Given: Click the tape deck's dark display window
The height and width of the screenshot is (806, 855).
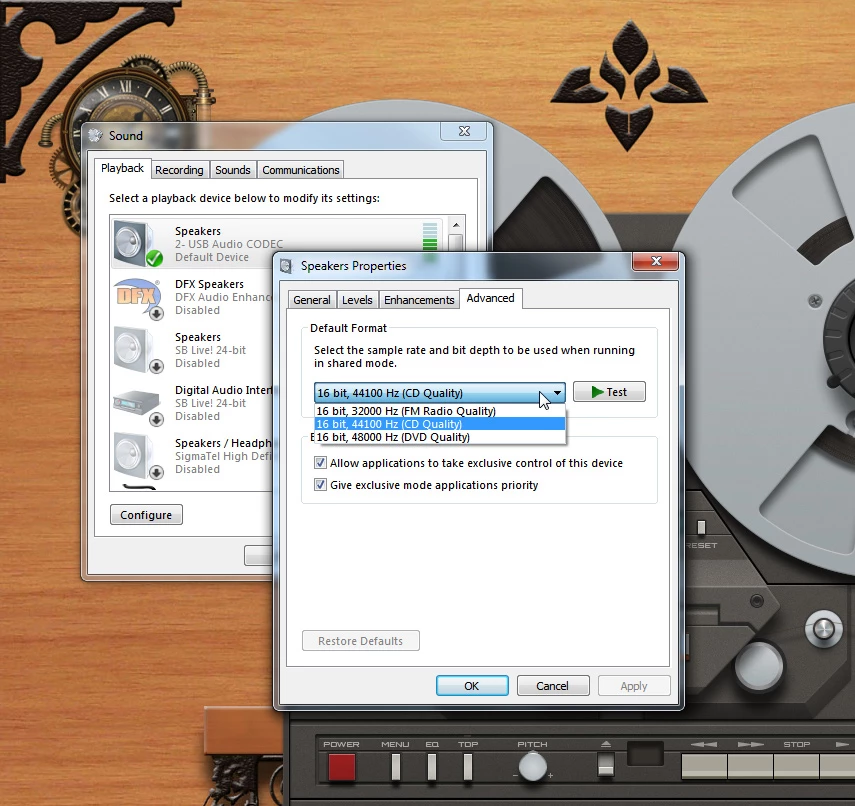Looking at the screenshot, I should [645, 754].
